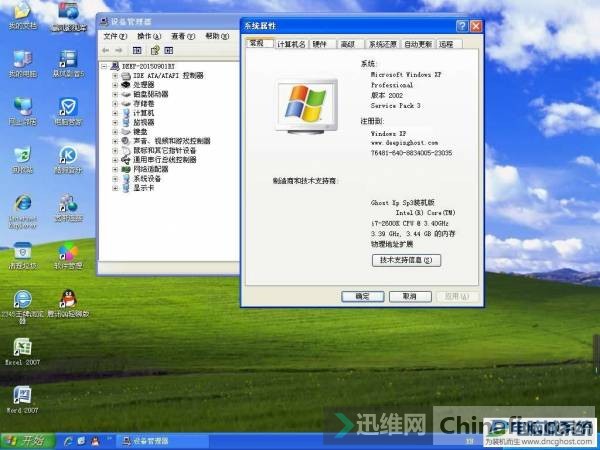Open the 软件管理 colorful desktop icon
Viewport: 600px width, 450px height.
(x=68, y=256)
